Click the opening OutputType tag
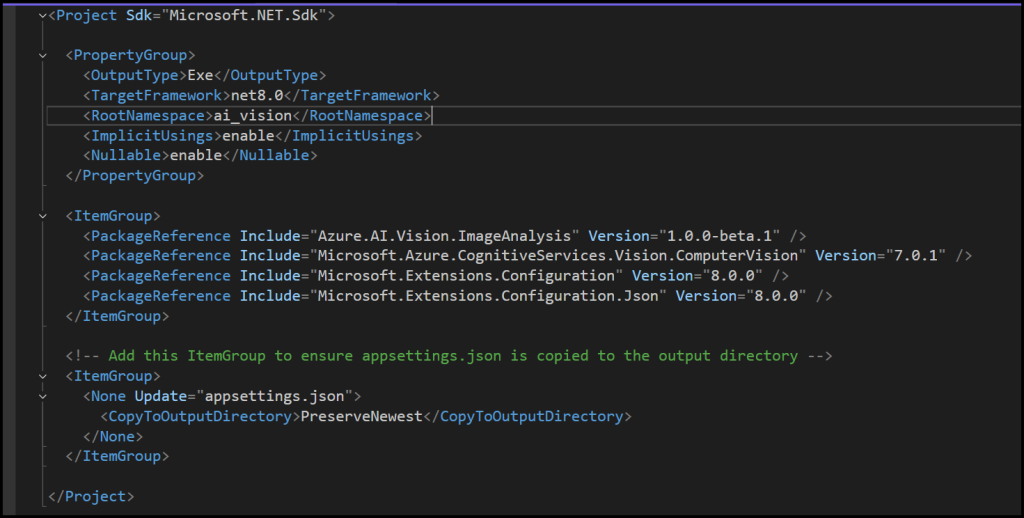 [135, 75]
